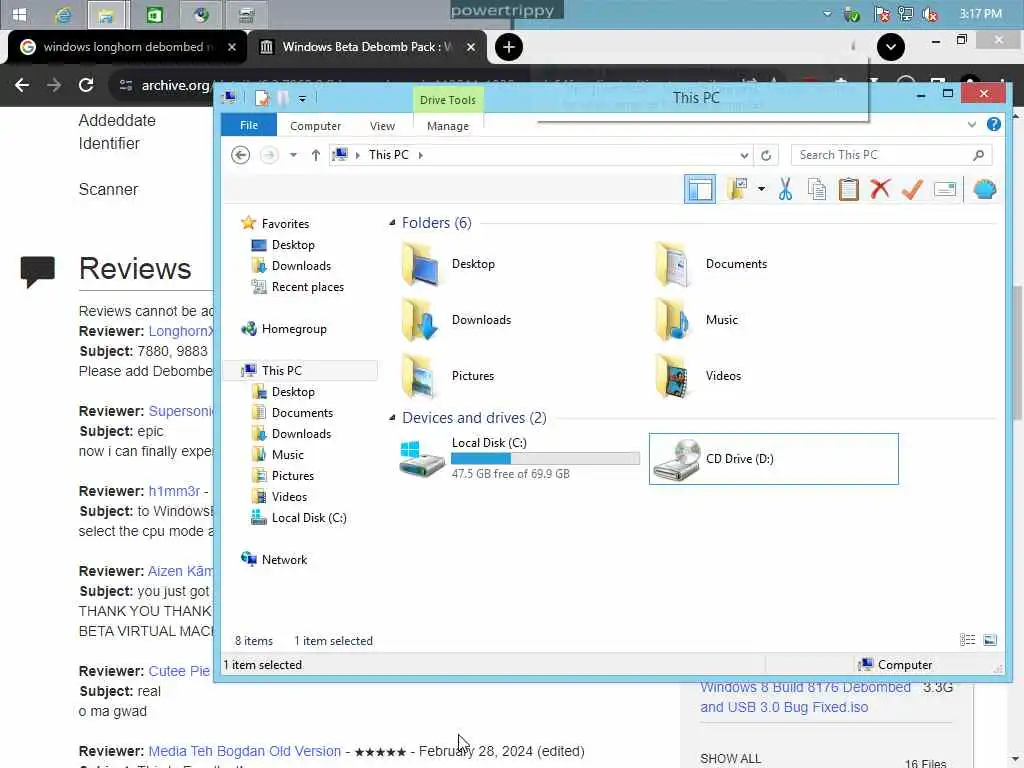Select the Documents folder icon
The image size is (1024, 768).
[x=675, y=264]
